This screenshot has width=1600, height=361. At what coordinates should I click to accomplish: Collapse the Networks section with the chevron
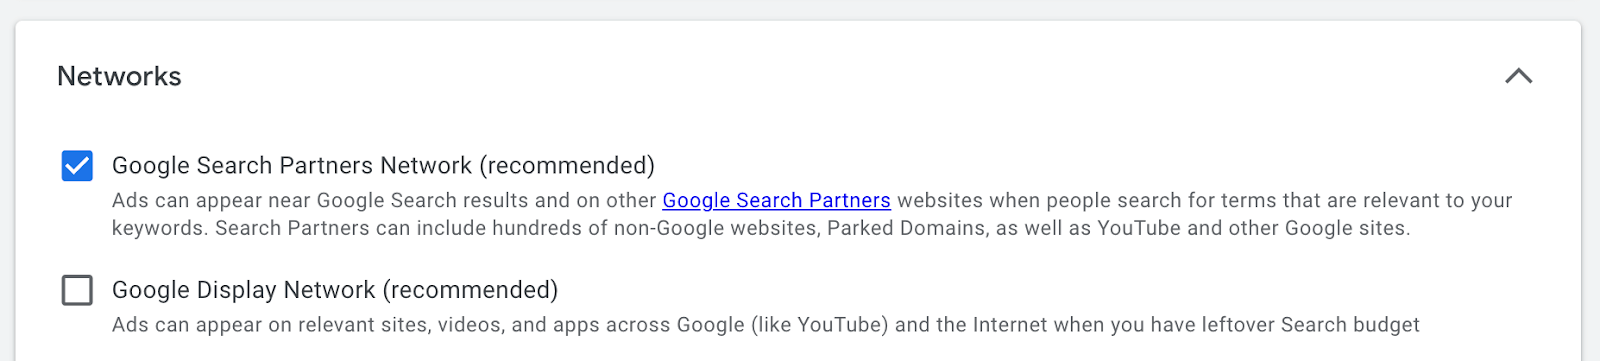tap(1518, 76)
